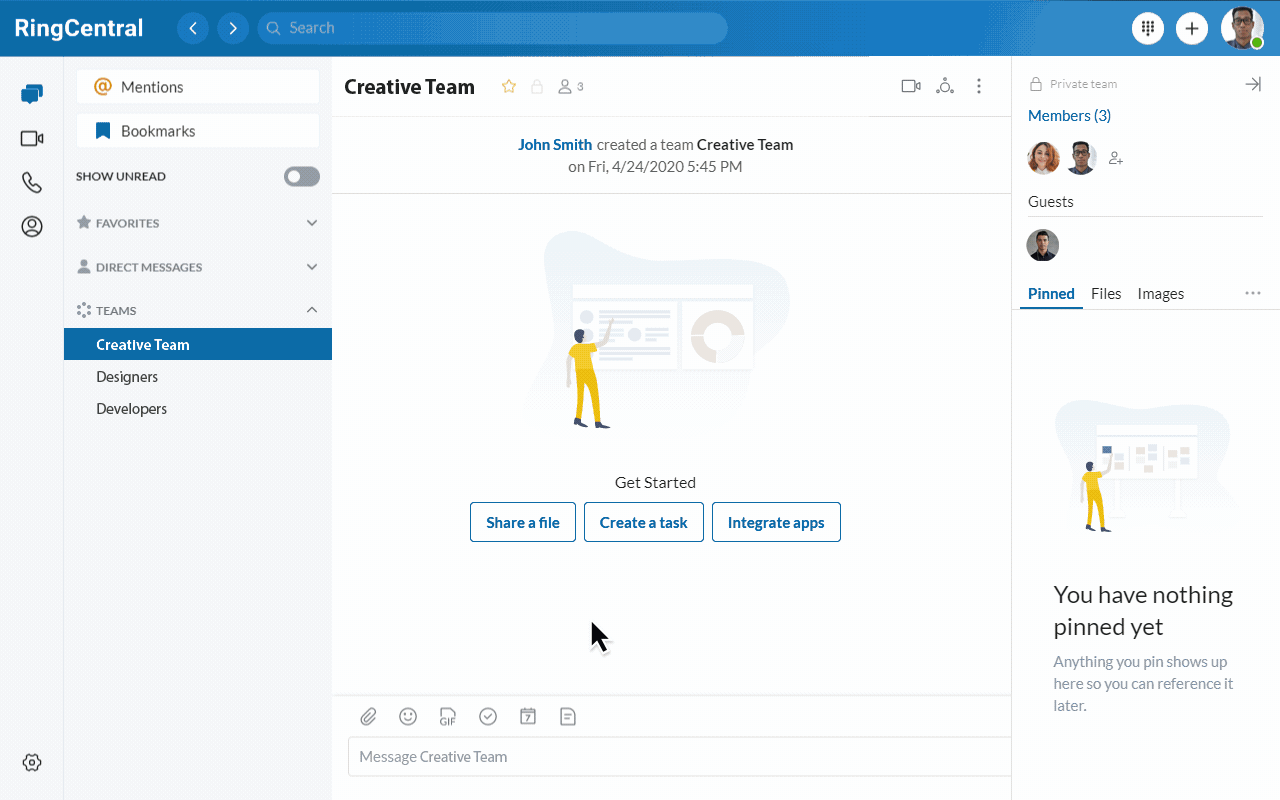
Task: Expand the Direct Messages section
Action: coord(311,267)
